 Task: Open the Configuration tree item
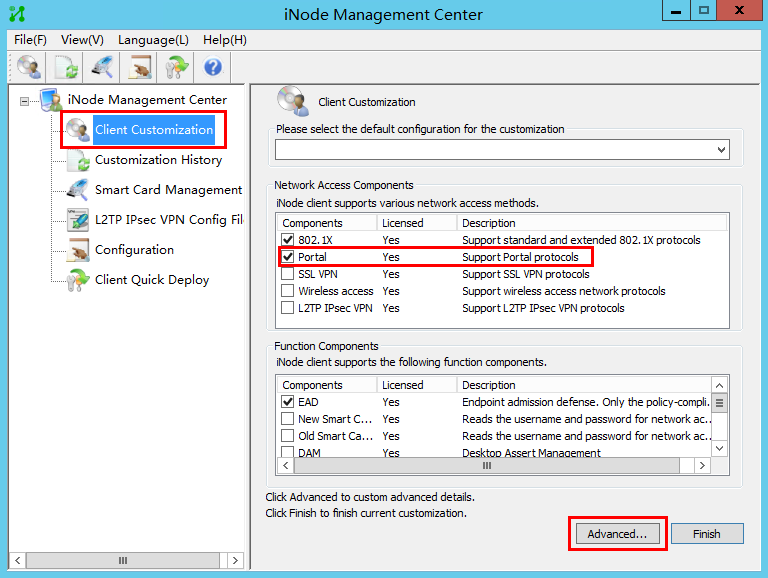pos(134,250)
